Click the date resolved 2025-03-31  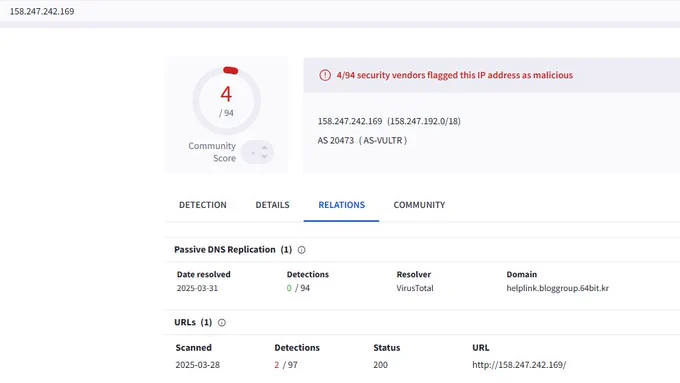(x=197, y=288)
